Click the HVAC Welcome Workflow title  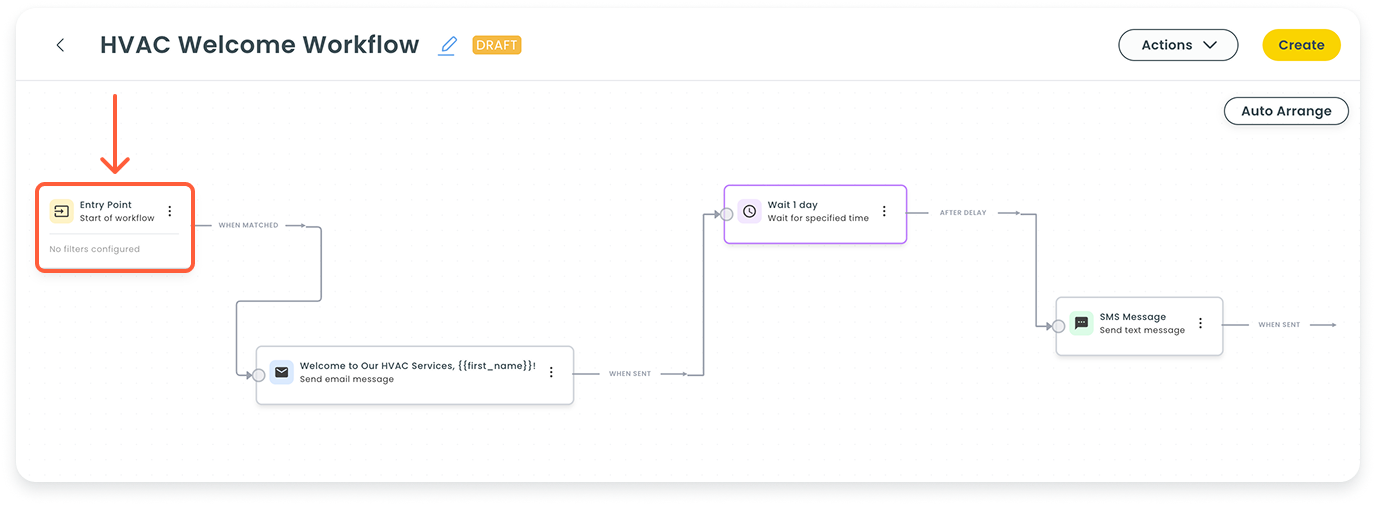[x=260, y=45]
